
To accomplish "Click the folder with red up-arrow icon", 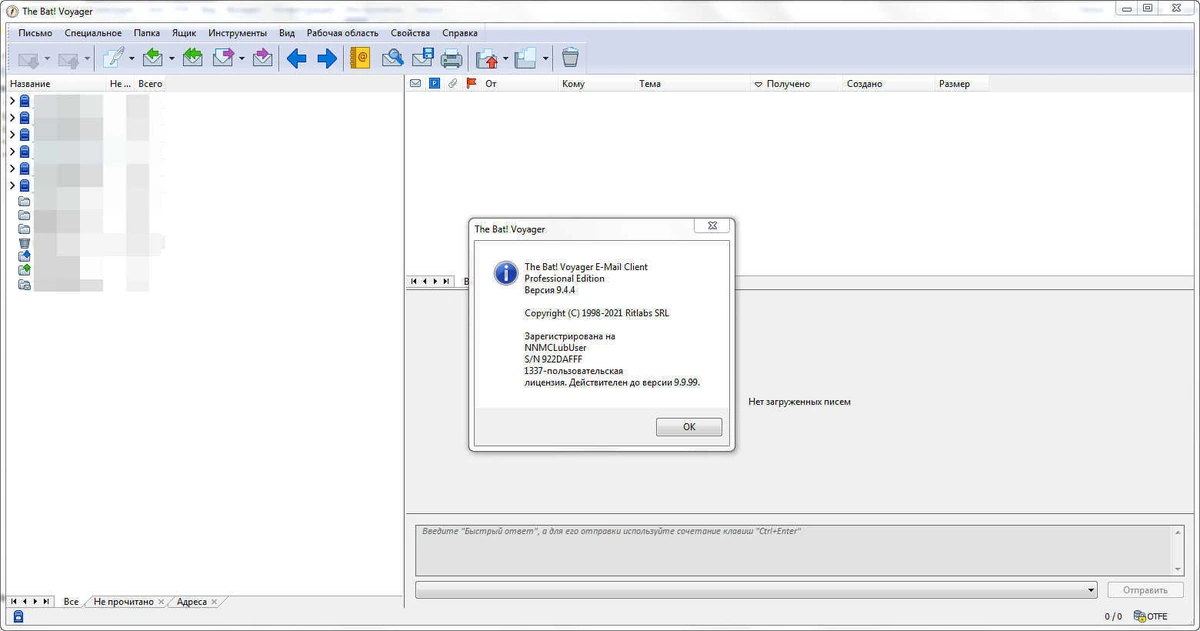I will (x=487, y=58).
